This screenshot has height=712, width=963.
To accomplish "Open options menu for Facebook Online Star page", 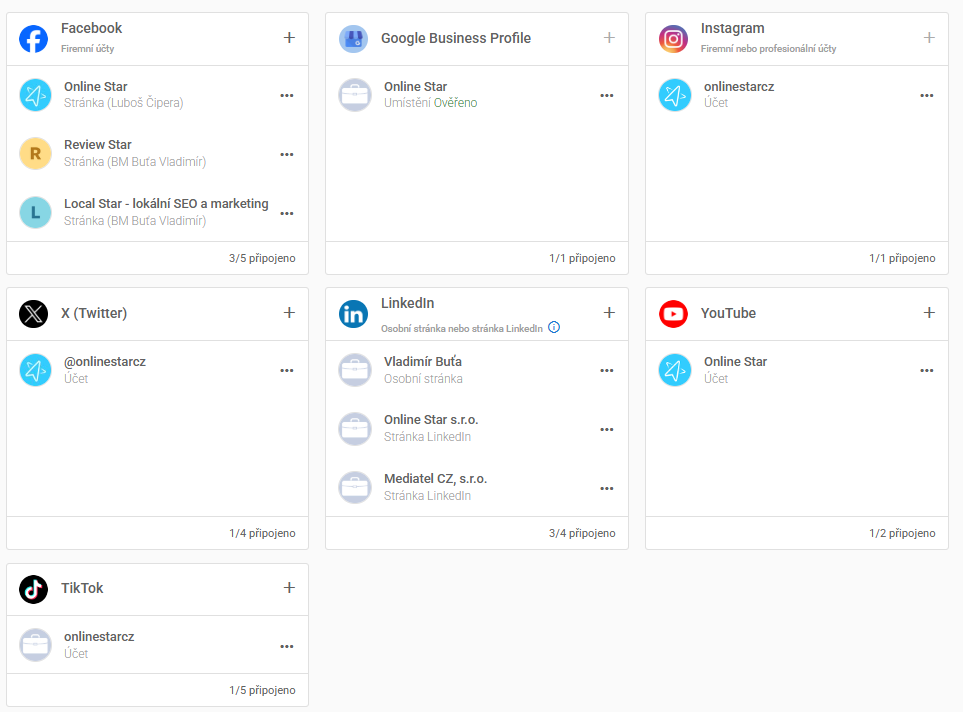I will pyautogui.click(x=287, y=96).
